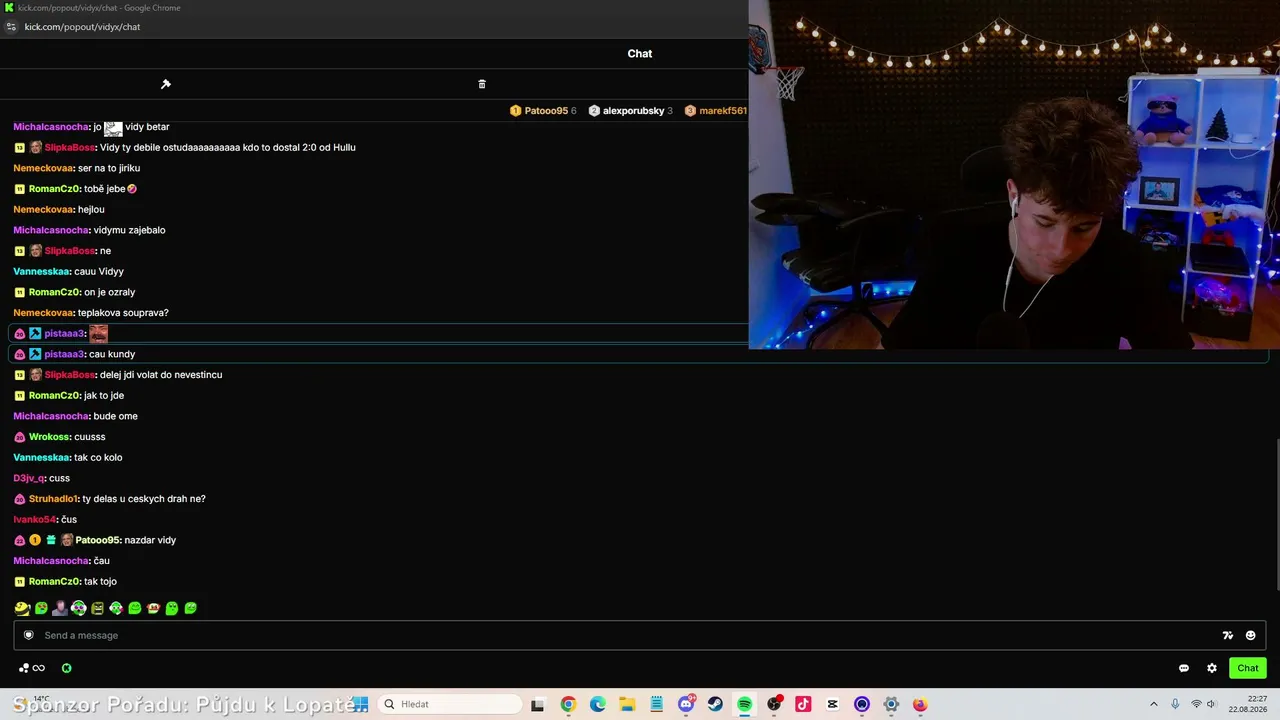Expand hidden system tray icons chevron
The image size is (1280, 720).
coord(1153,704)
